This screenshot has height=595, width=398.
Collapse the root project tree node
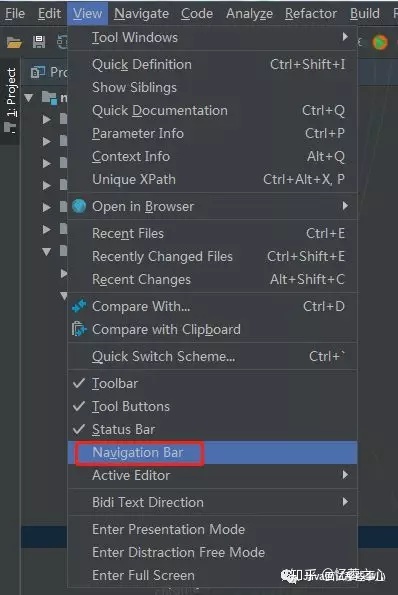point(29,98)
